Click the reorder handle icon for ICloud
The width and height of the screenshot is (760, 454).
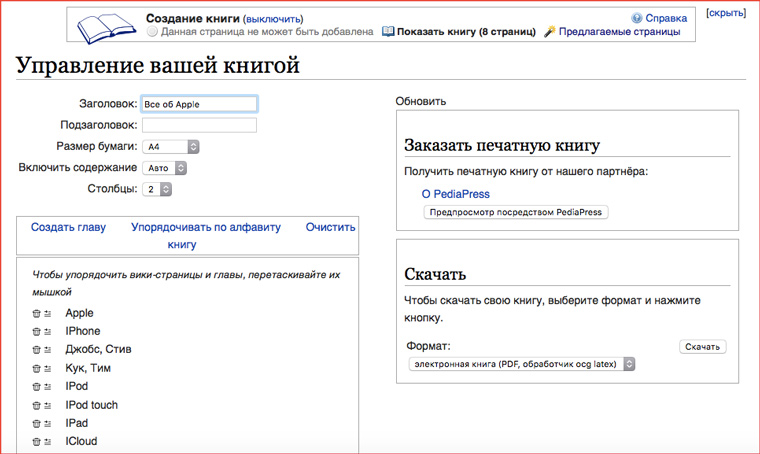pos(48,441)
